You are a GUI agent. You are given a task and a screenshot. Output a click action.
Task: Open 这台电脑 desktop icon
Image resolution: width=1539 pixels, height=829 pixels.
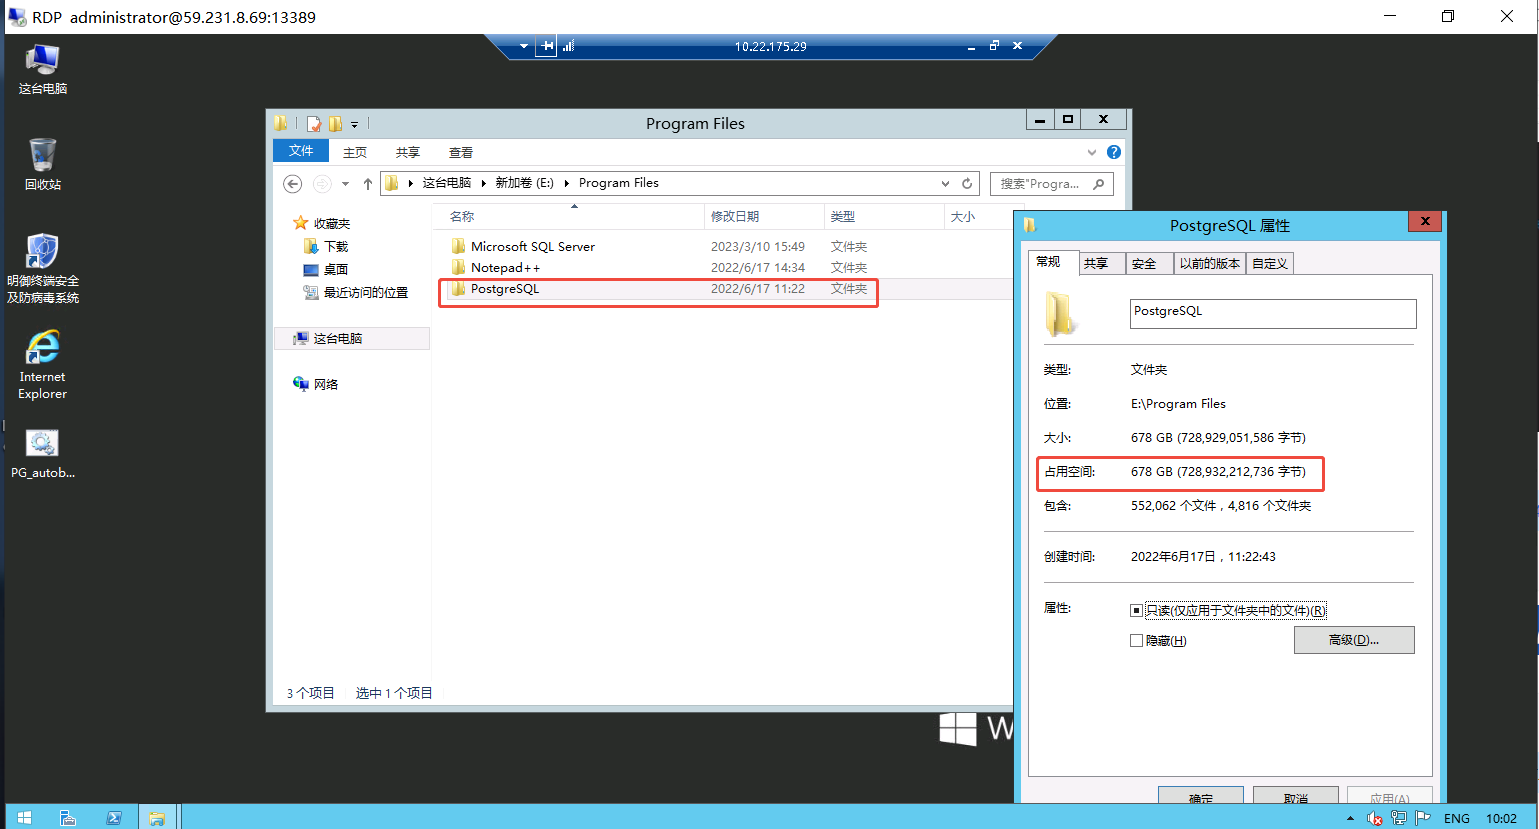point(42,68)
